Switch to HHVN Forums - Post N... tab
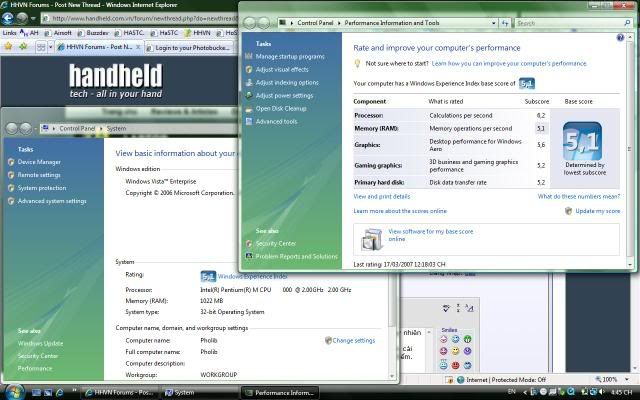This screenshot has width=640, height=400. pyautogui.click(x=99, y=47)
